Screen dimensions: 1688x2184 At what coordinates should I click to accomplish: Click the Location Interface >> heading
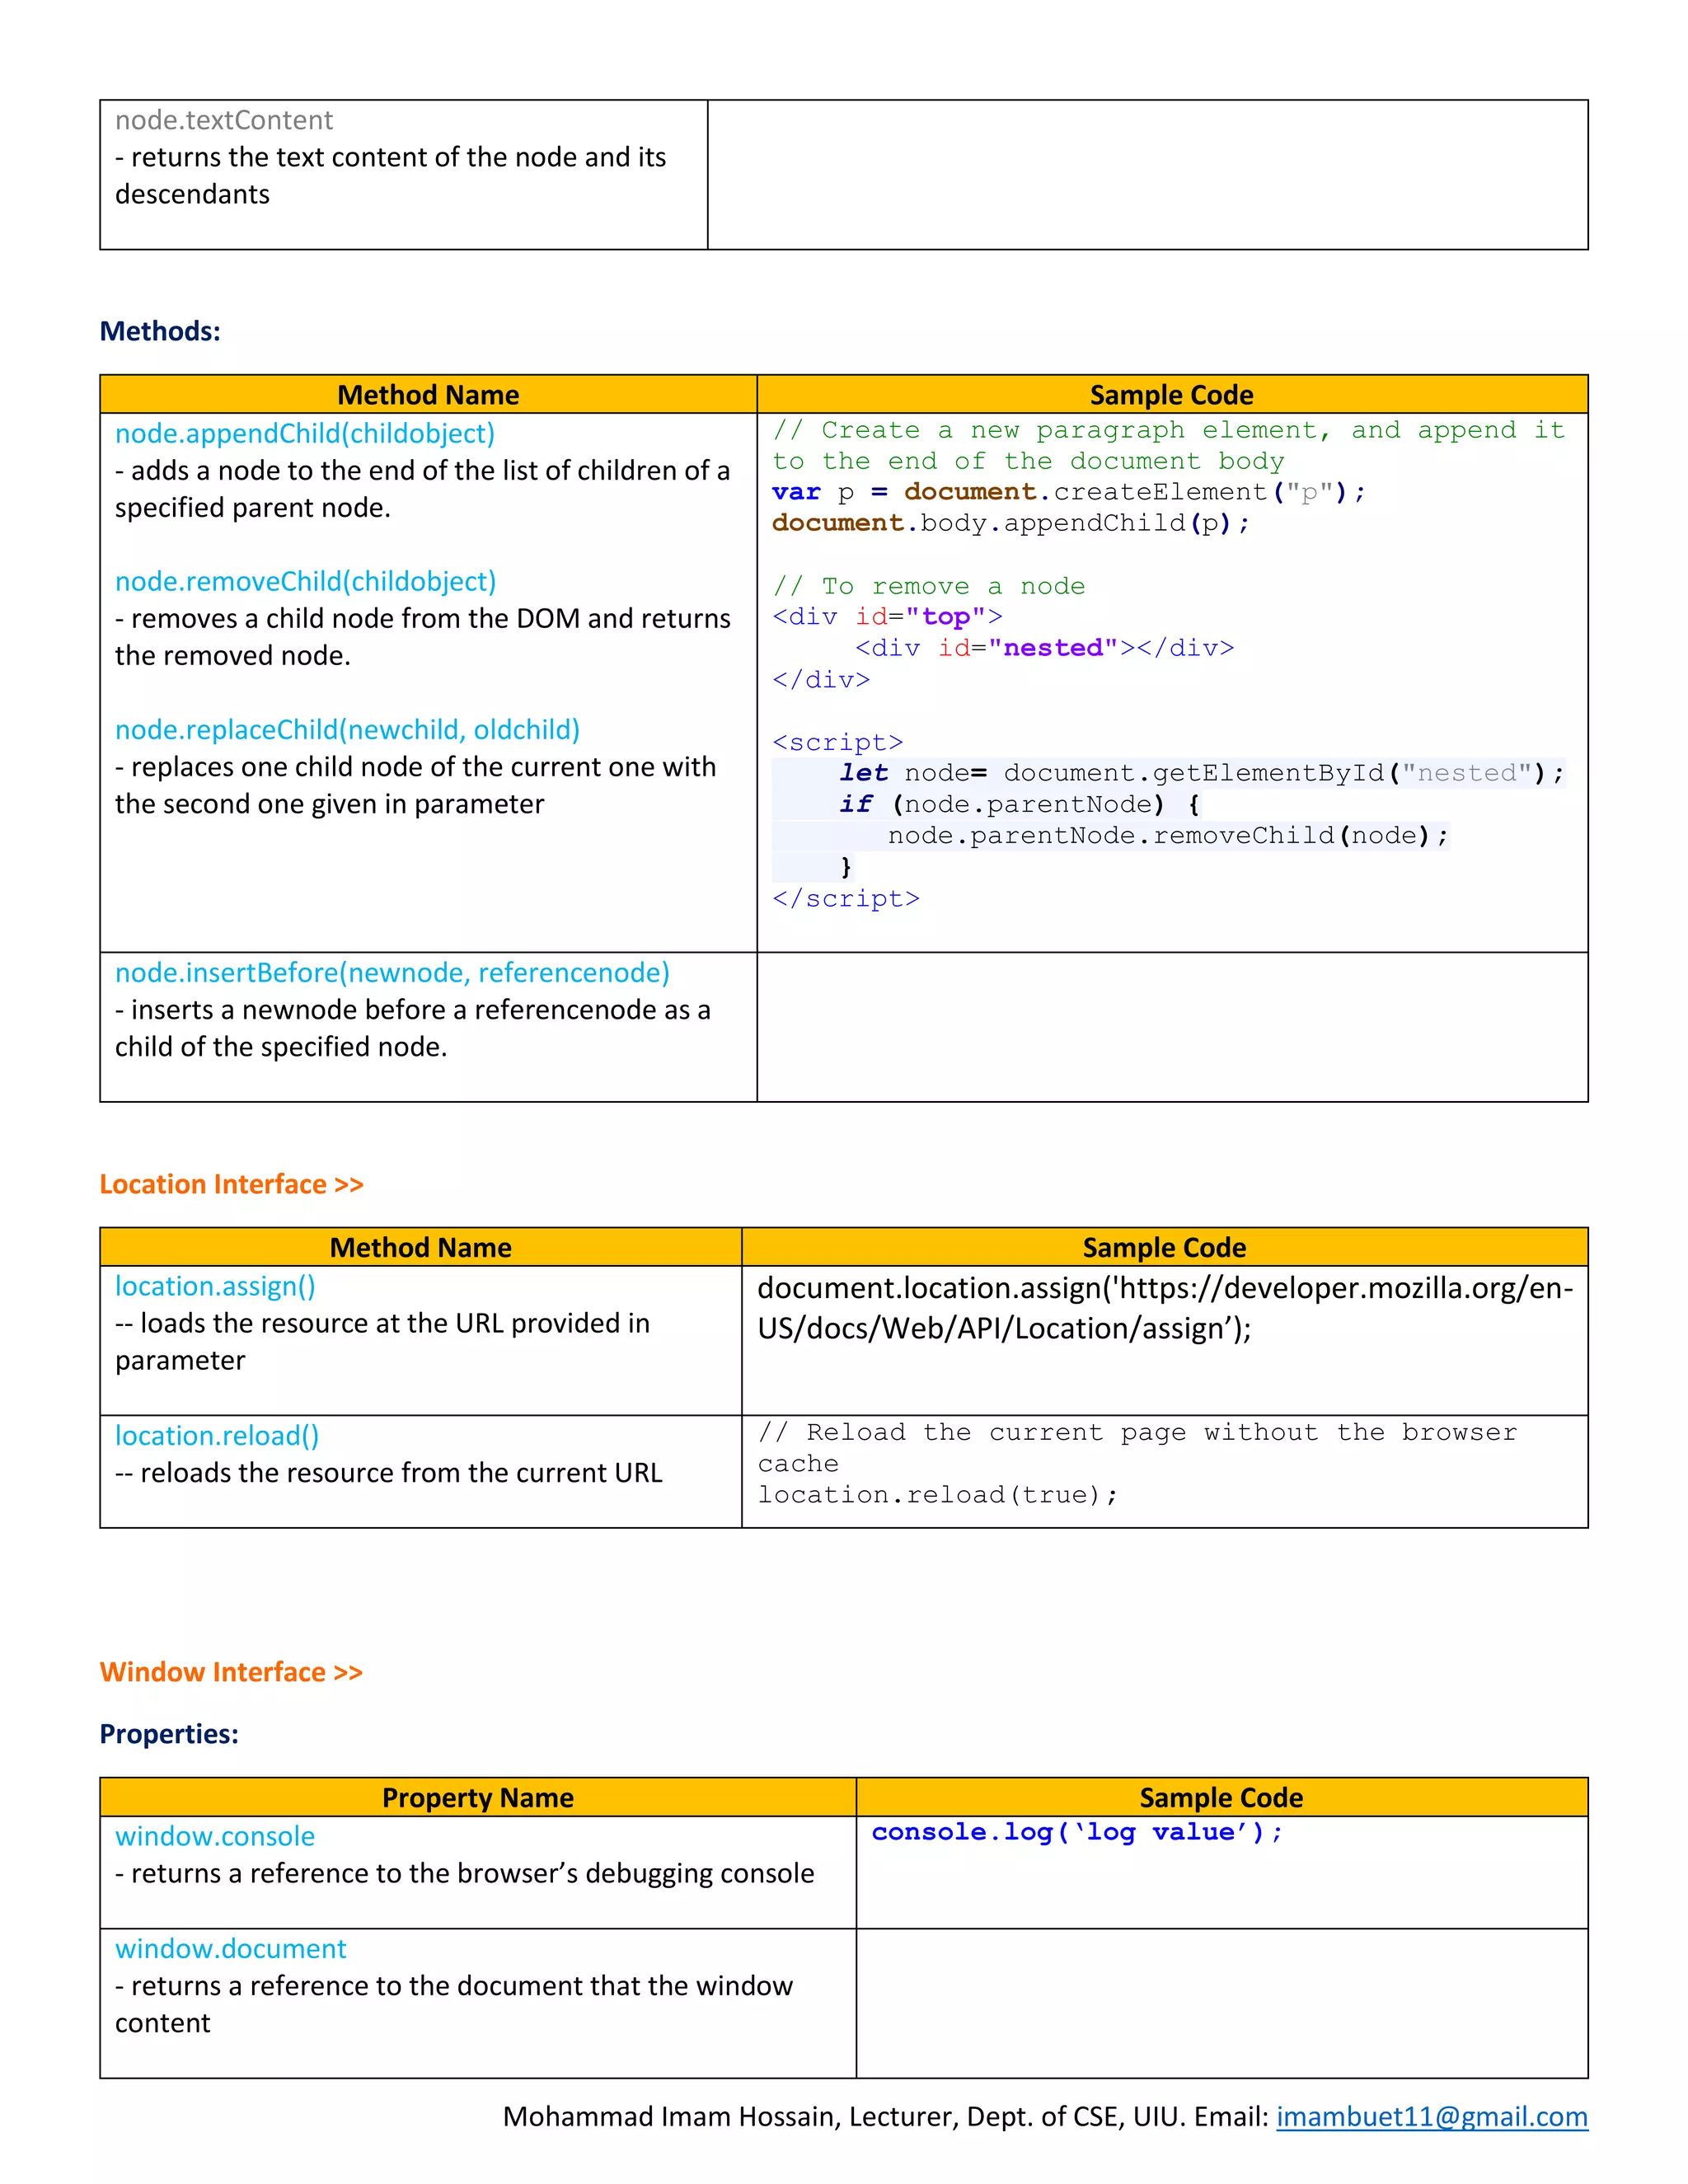(231, 1184)
